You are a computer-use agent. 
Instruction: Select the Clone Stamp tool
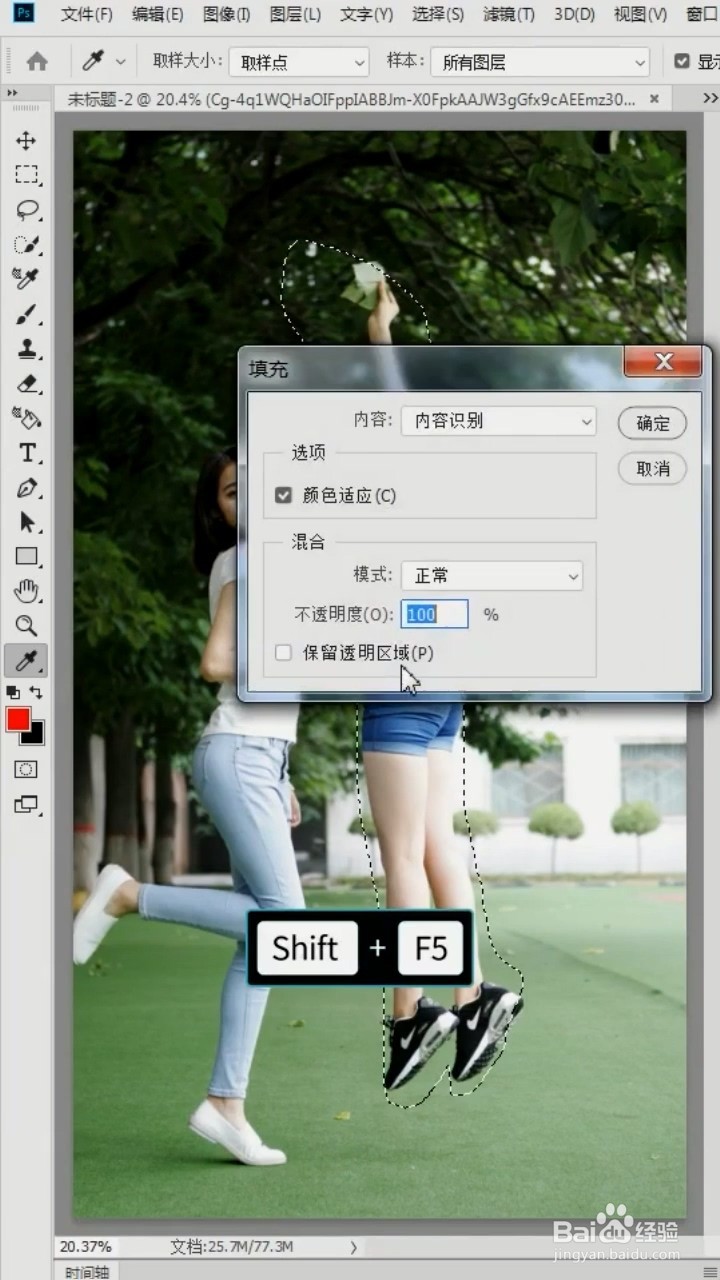tap(26, 349)
